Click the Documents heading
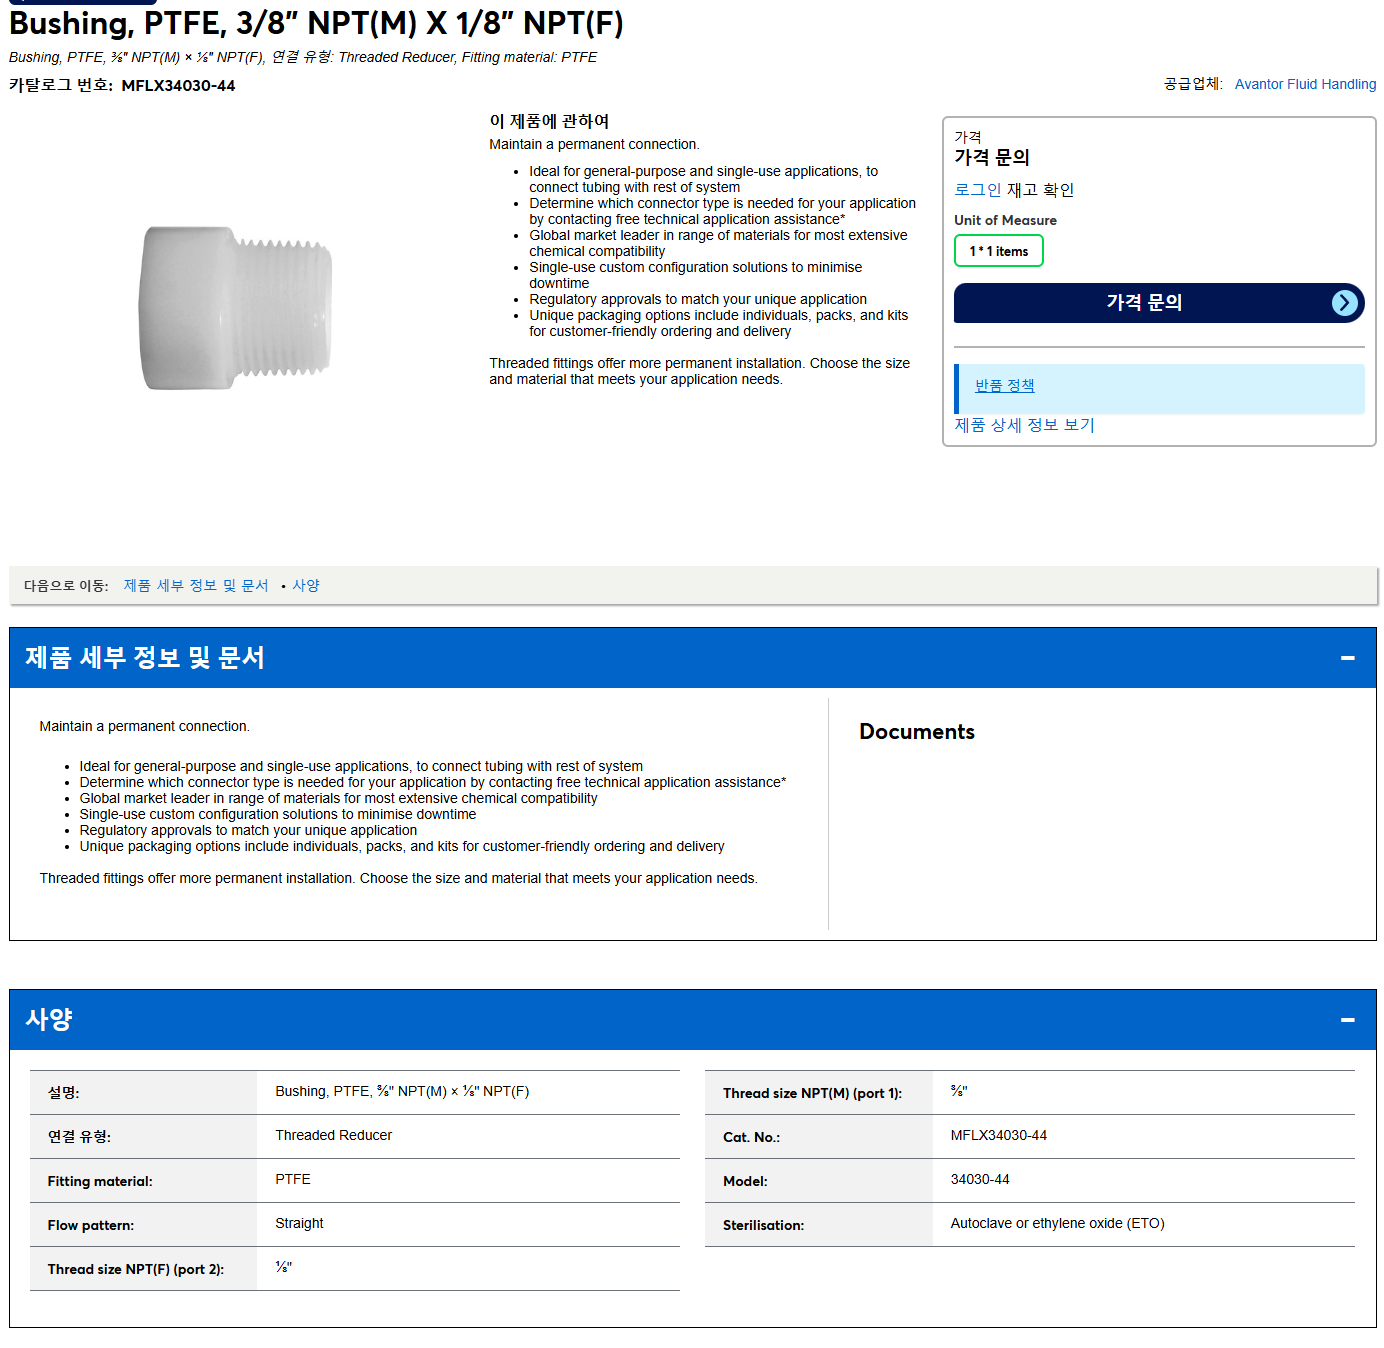This screenshot has height=1348, width=1384. [x=916, y=732]
